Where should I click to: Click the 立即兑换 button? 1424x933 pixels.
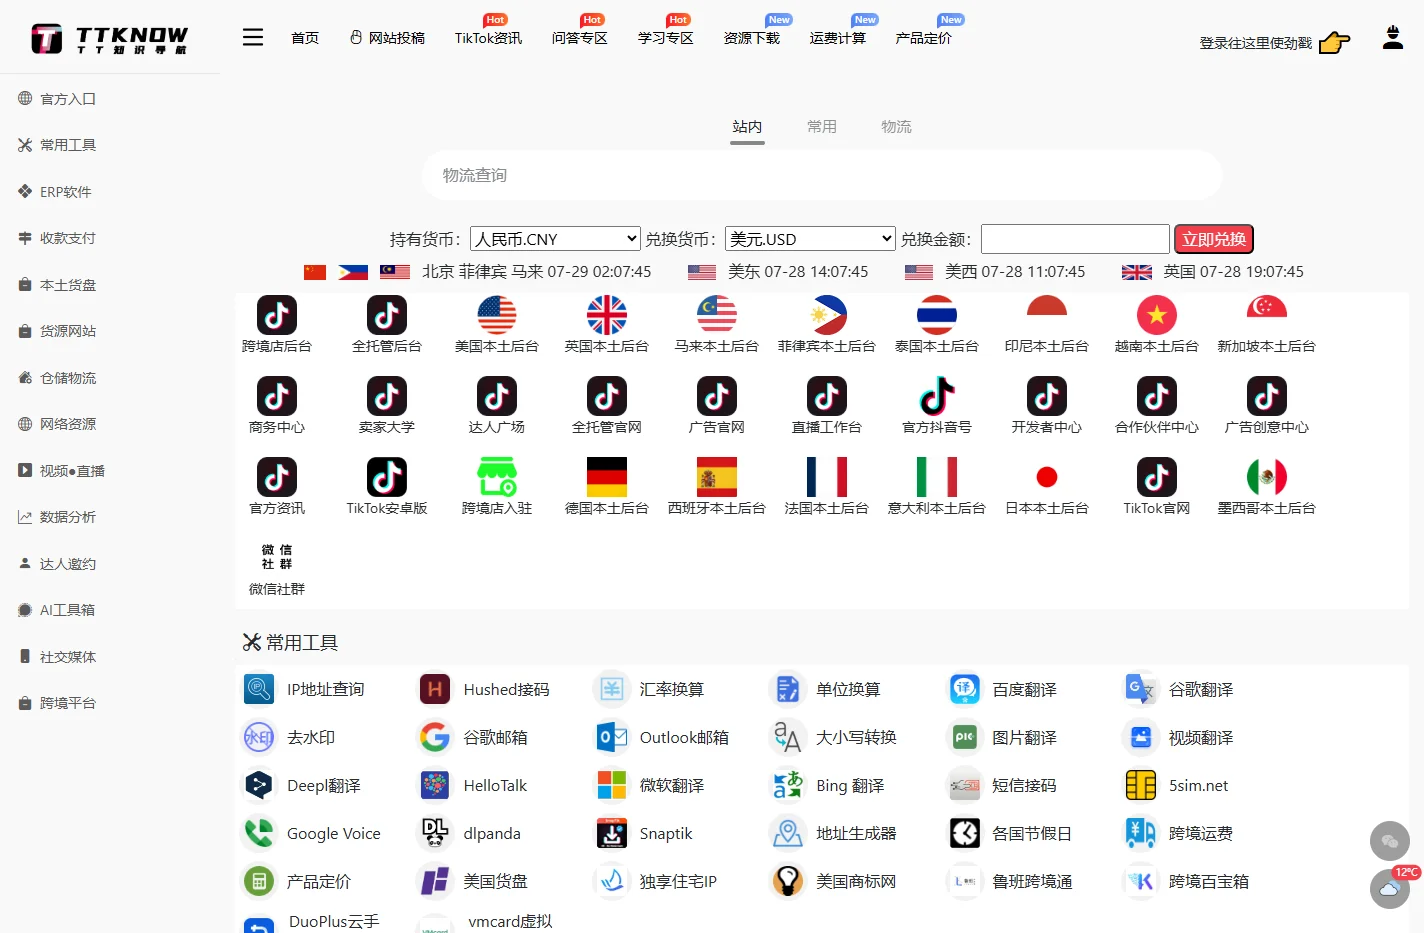[1214, 239]
